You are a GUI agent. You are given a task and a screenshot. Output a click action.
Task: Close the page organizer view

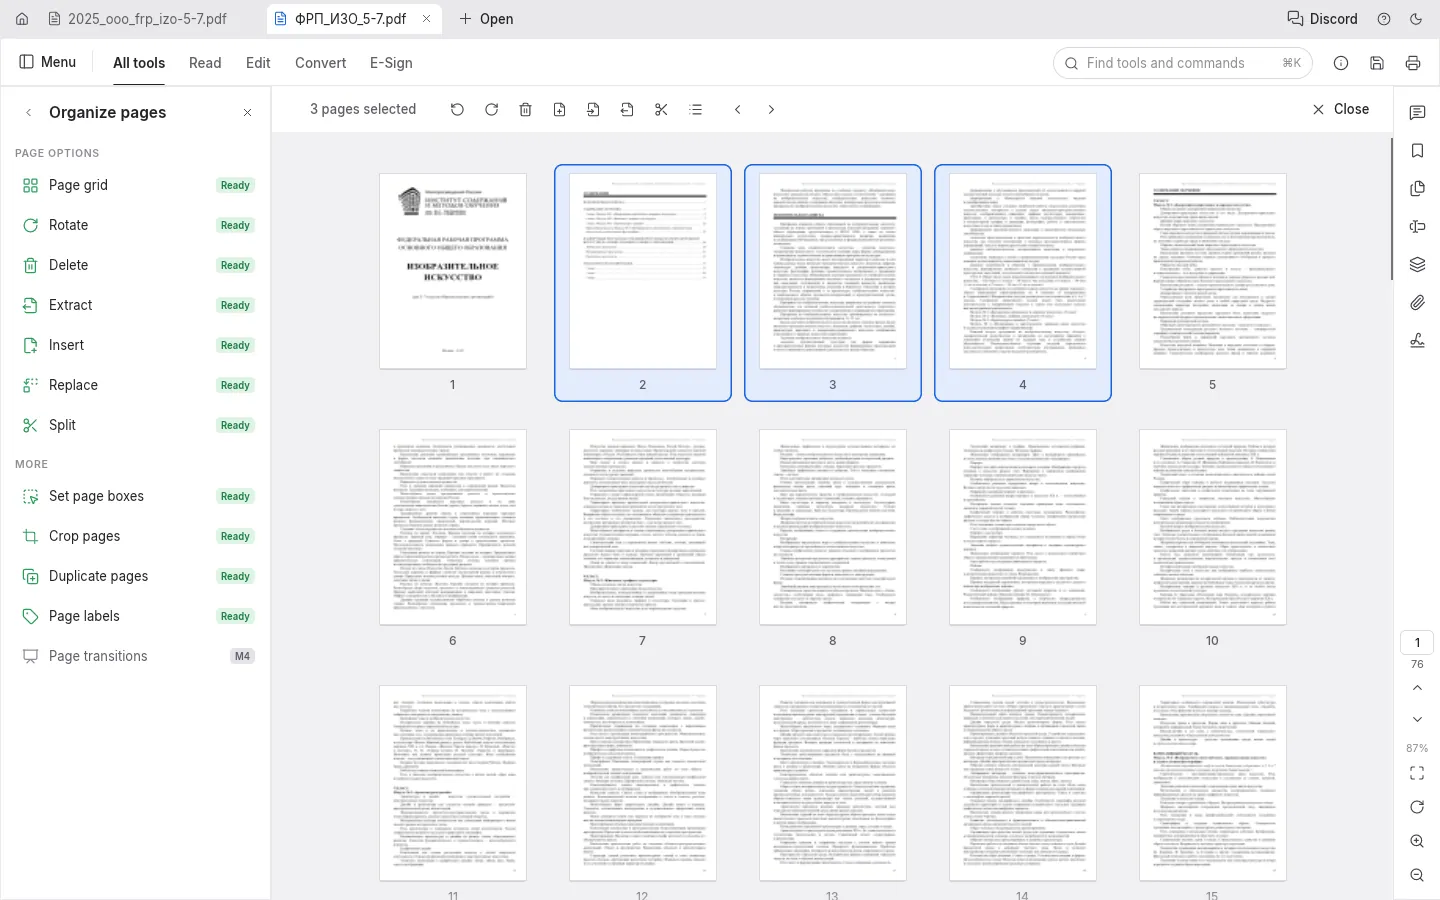point(1341,109)
